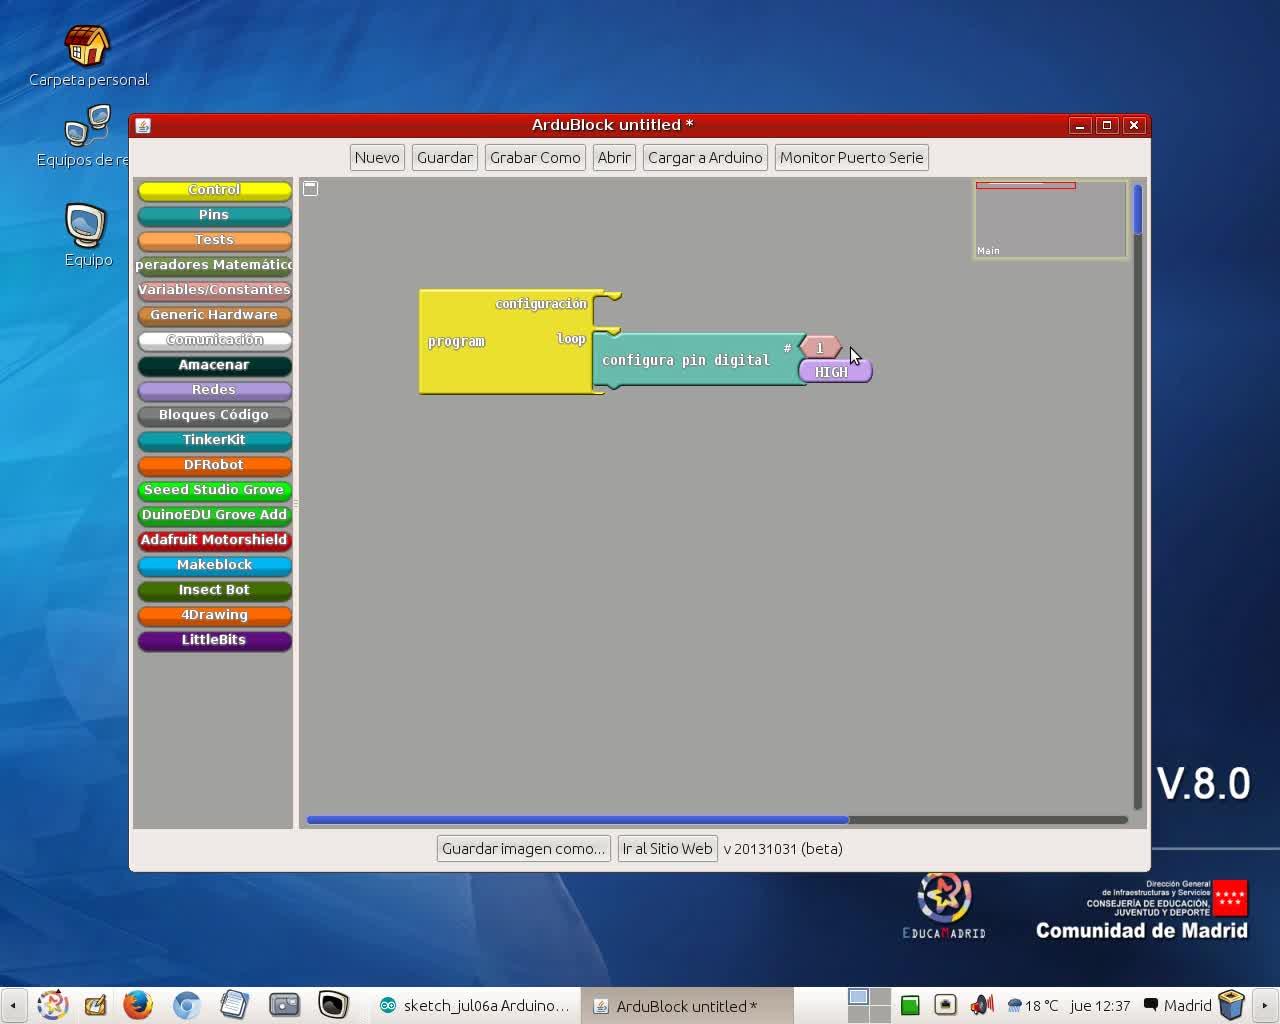Open the Equipo desktop icon
Viewport: 1280px width, 1024px height.
click(x=86, y=226)
